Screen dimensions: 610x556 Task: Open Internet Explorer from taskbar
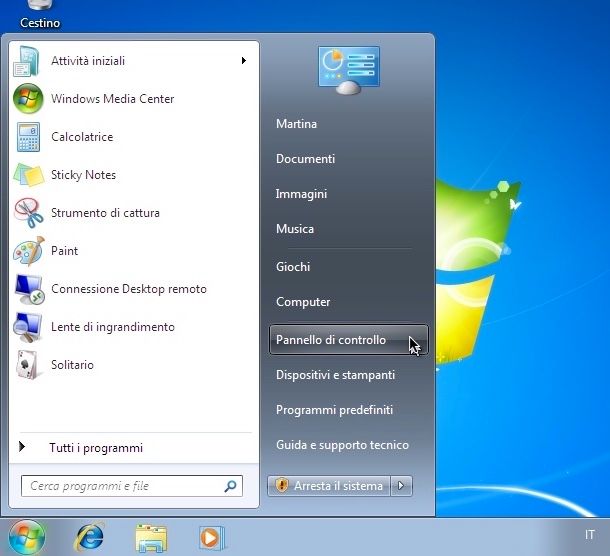(x=89, y=537)
